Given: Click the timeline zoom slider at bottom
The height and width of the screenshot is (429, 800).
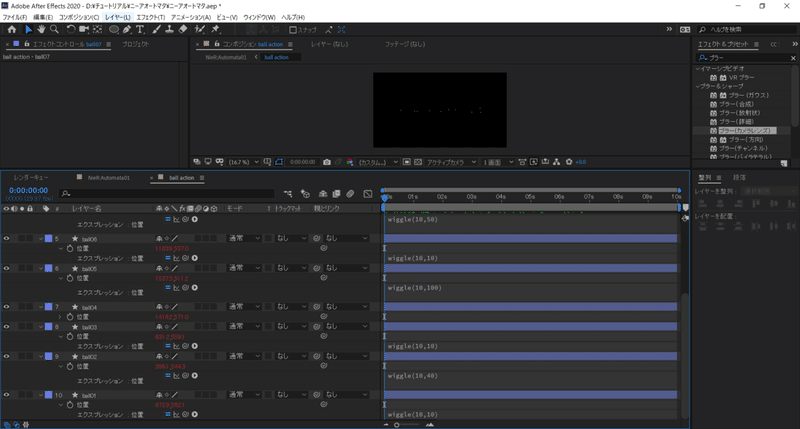Looking at the screenshot, I should (x=408, y=424).
